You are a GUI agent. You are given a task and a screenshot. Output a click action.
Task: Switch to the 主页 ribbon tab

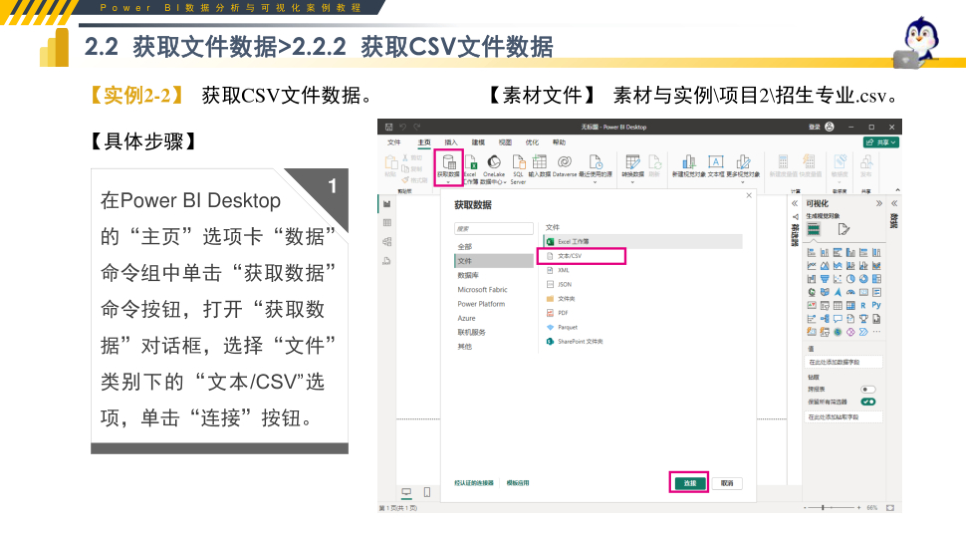point(424,142)
